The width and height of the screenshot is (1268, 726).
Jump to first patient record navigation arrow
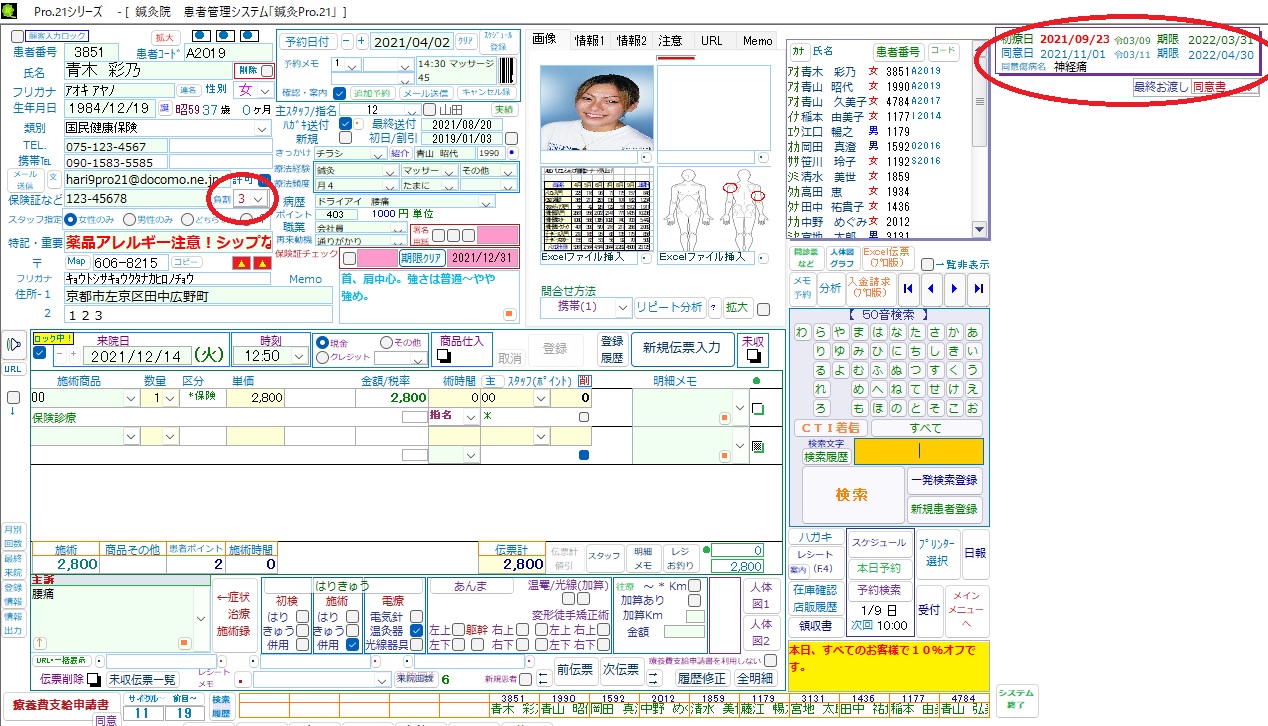click(x=907, y=288)
